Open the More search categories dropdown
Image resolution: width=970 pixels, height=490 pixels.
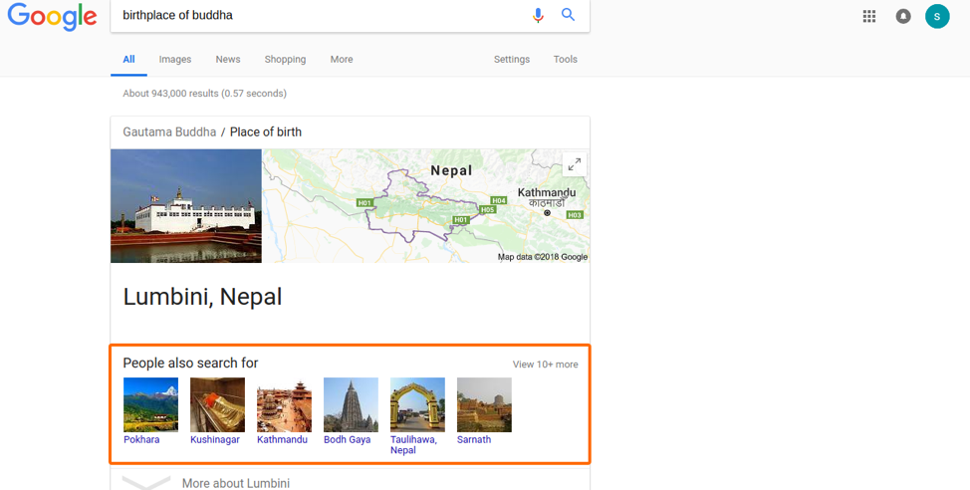pyautogui.click(x=341, y=59)
